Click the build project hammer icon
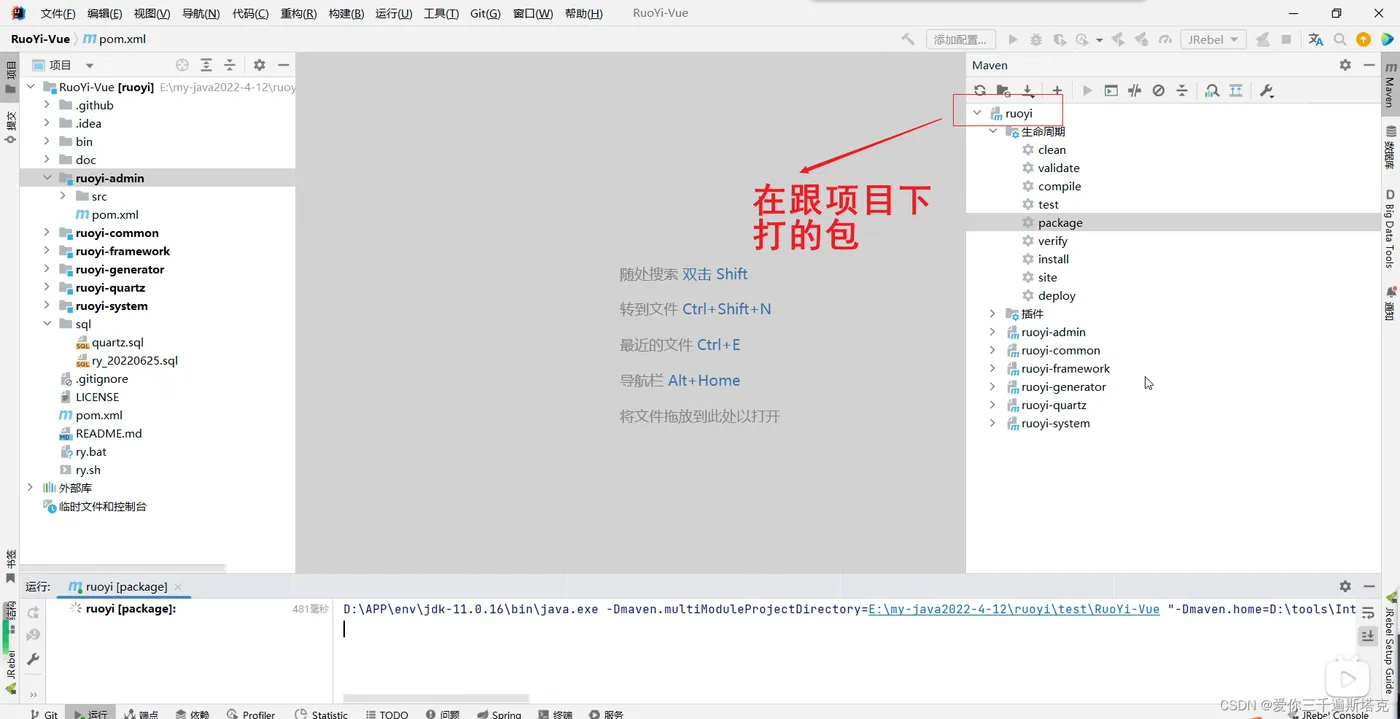The height and width of the screenshot is (719, 1400). (x=908, y=39)
